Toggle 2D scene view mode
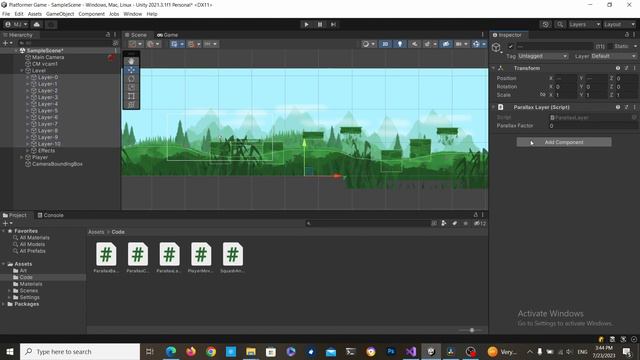The width and height of the screenshot is (640, 360). [x=385, y=44]
